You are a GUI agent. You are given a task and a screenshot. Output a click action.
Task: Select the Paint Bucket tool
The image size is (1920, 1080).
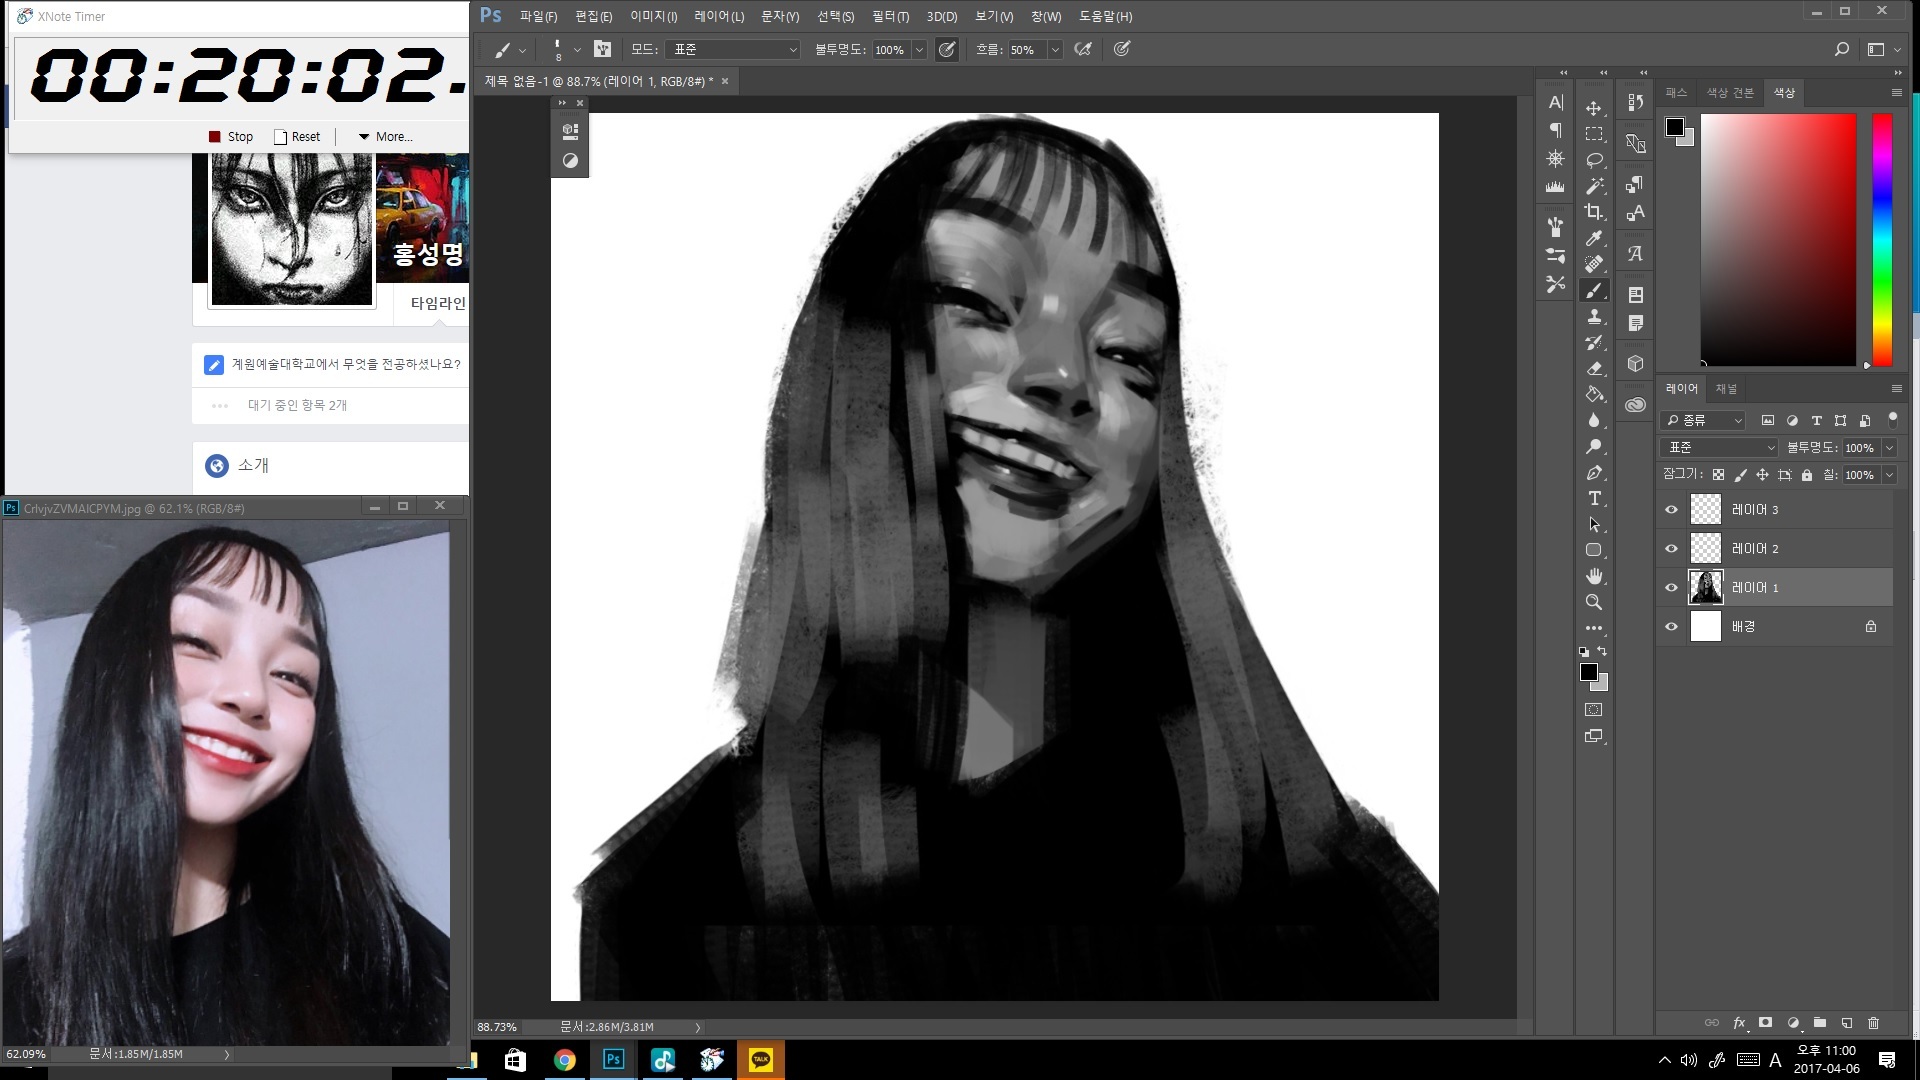coord(1594,394)
